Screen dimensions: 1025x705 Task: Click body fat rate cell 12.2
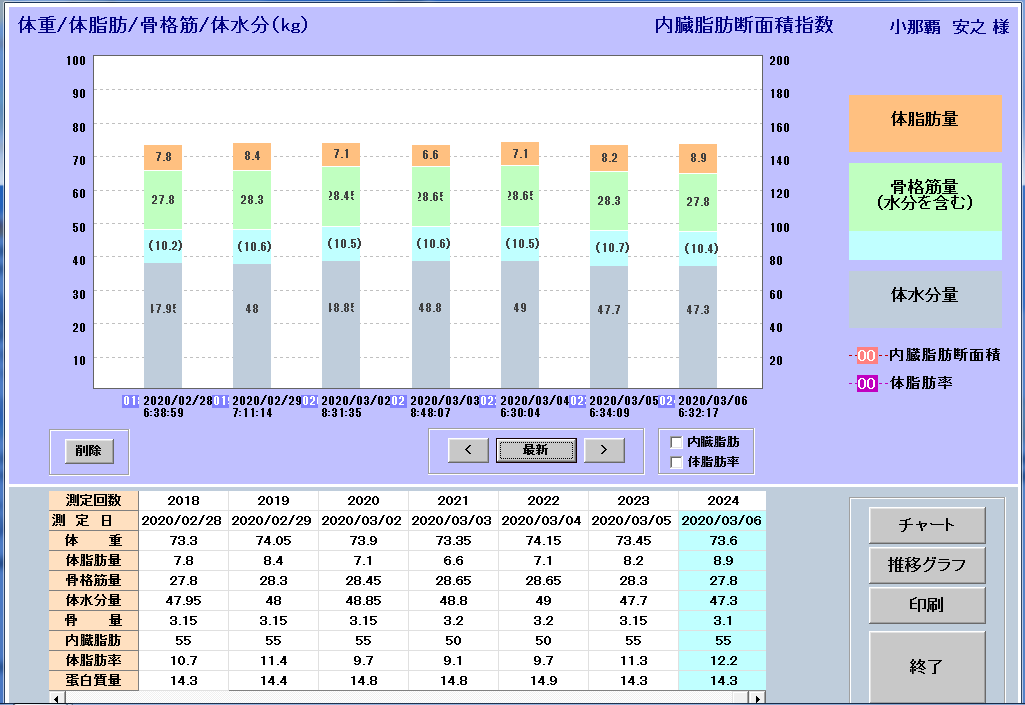[x=722, y=661]
